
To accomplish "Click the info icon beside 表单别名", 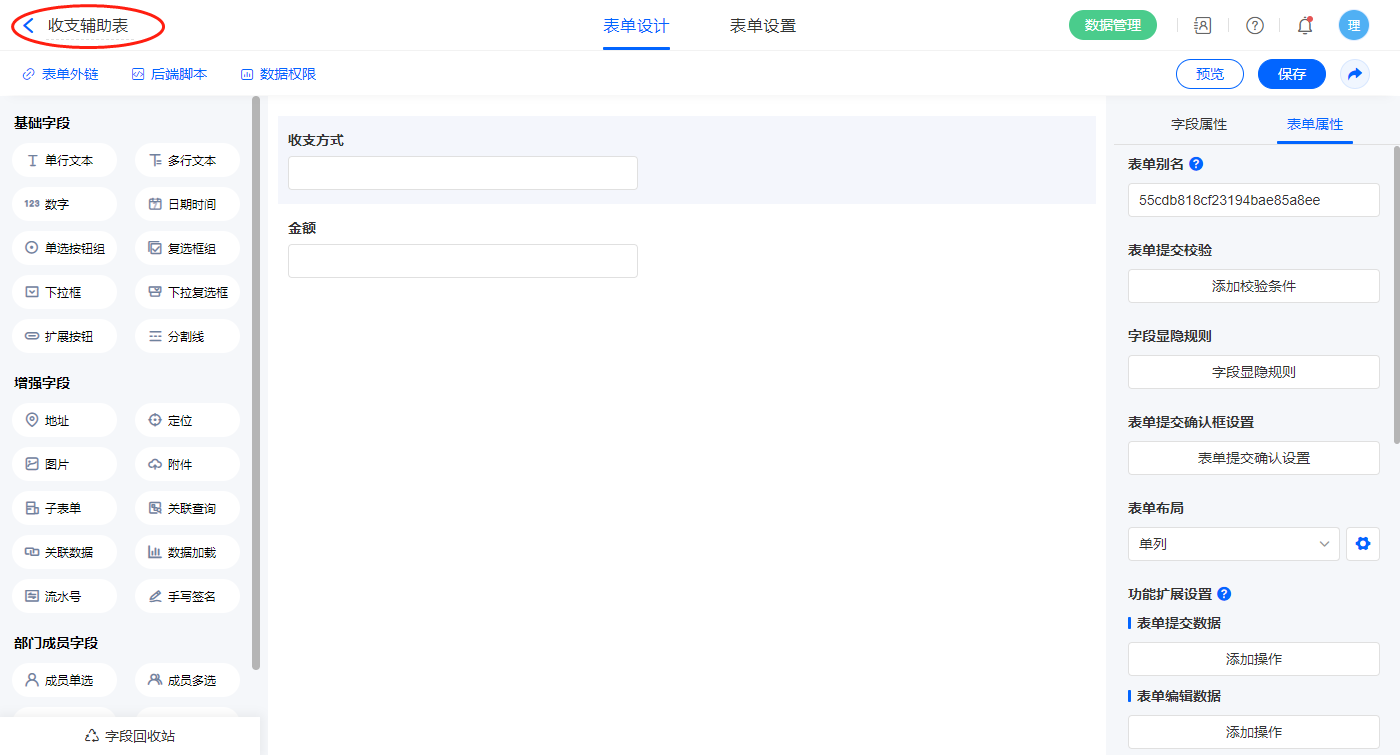I will point(1196,164).
